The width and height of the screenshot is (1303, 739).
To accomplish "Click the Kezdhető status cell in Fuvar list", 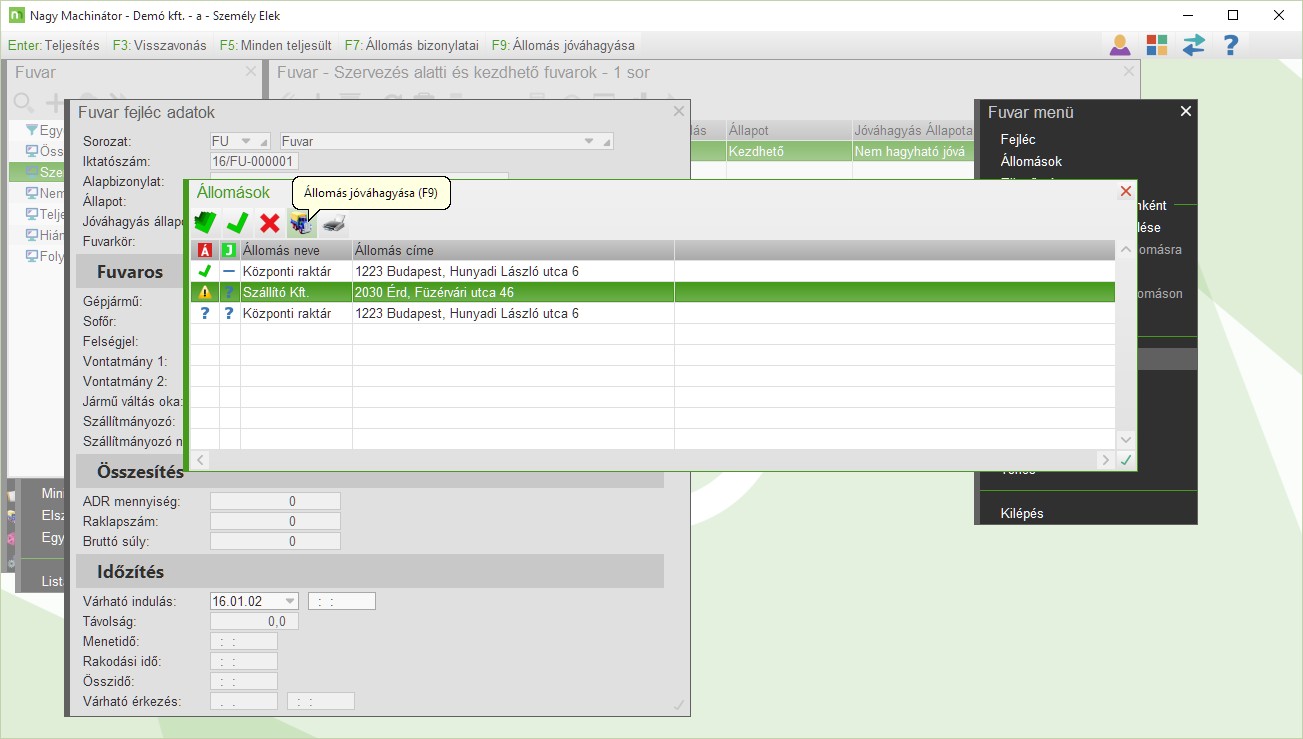I will (789, 151).
